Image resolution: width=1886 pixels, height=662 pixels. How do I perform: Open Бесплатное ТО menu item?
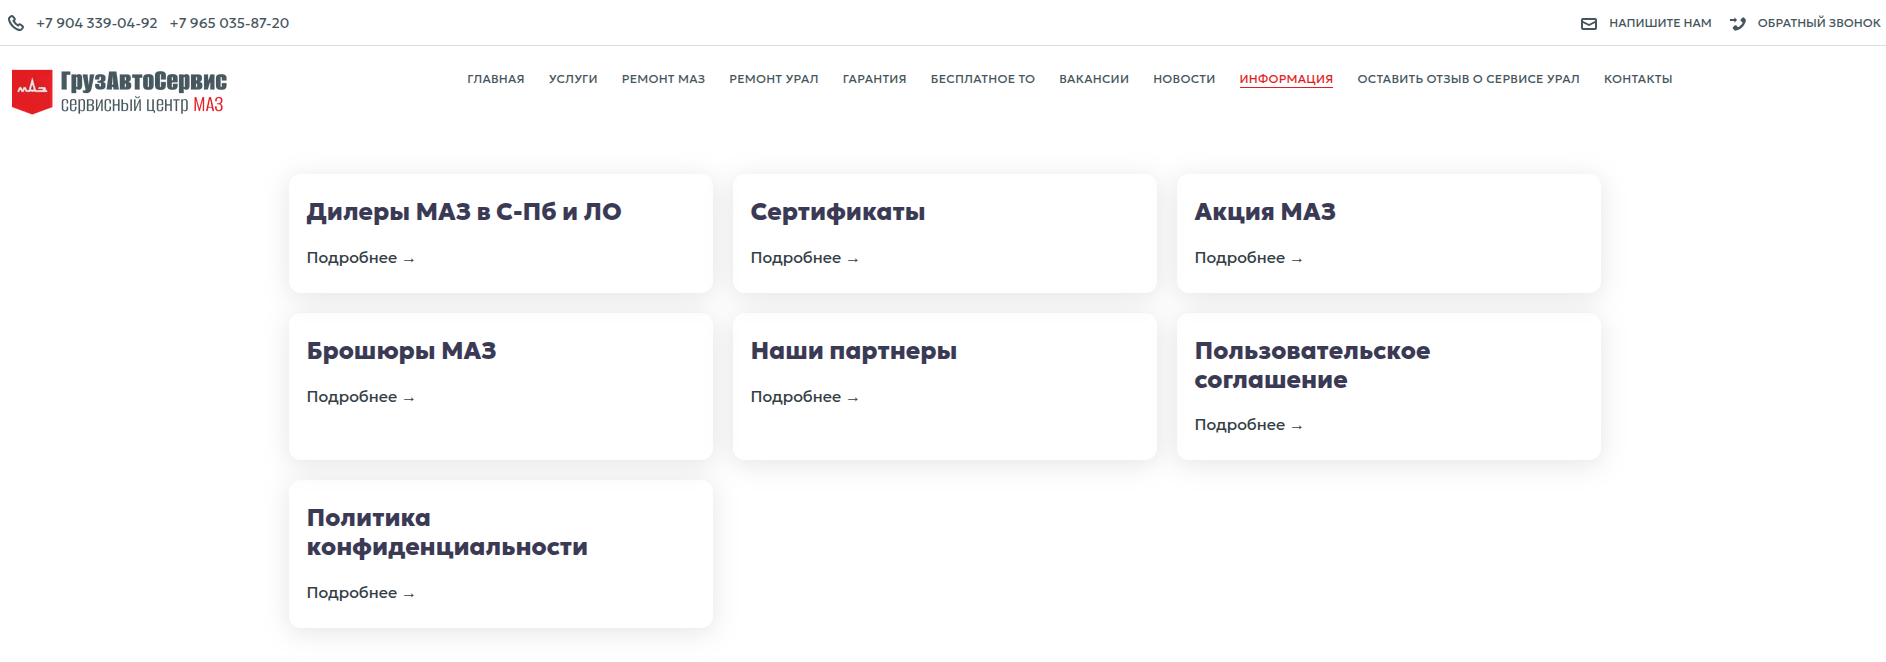tap(983, 79)
